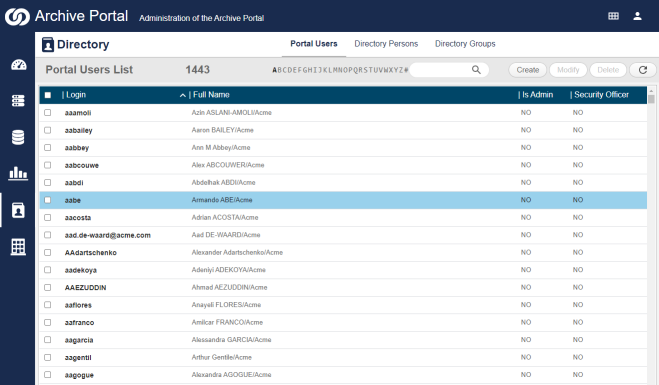
Task: Filter users by the # symbol
Action: [406, 70]
